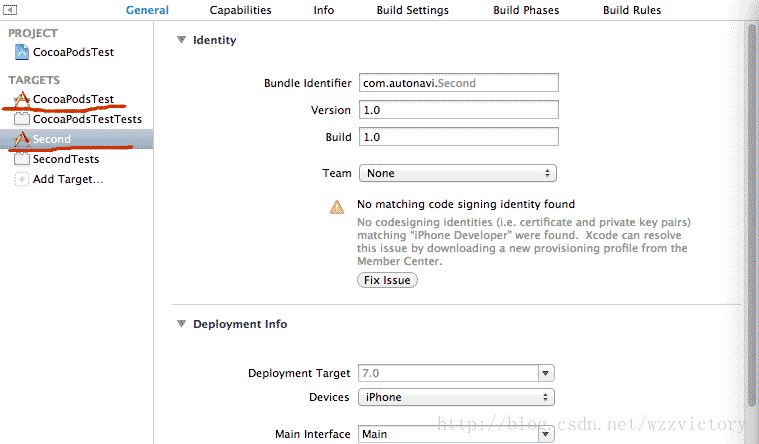Click the CocoaPodsTestTests bundle icon
This screenshot has height=444, width=759.
pos(22,119)
